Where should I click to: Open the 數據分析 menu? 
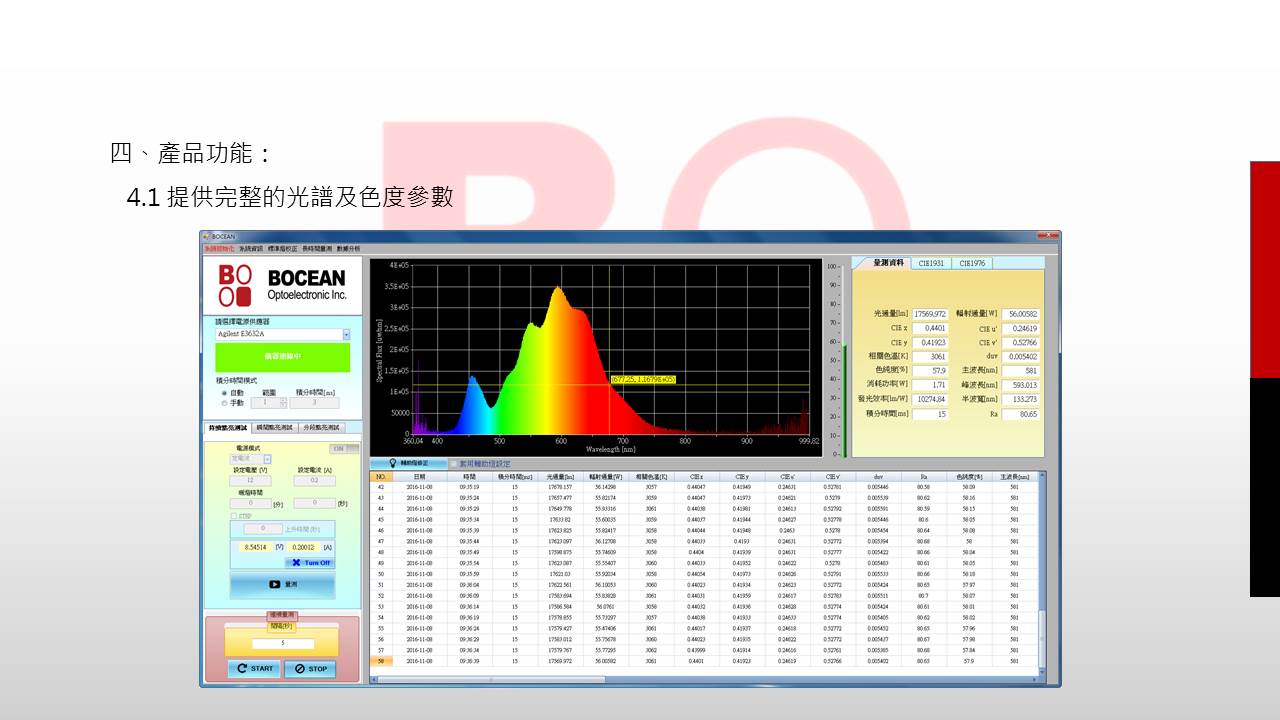tap(348, 248)
